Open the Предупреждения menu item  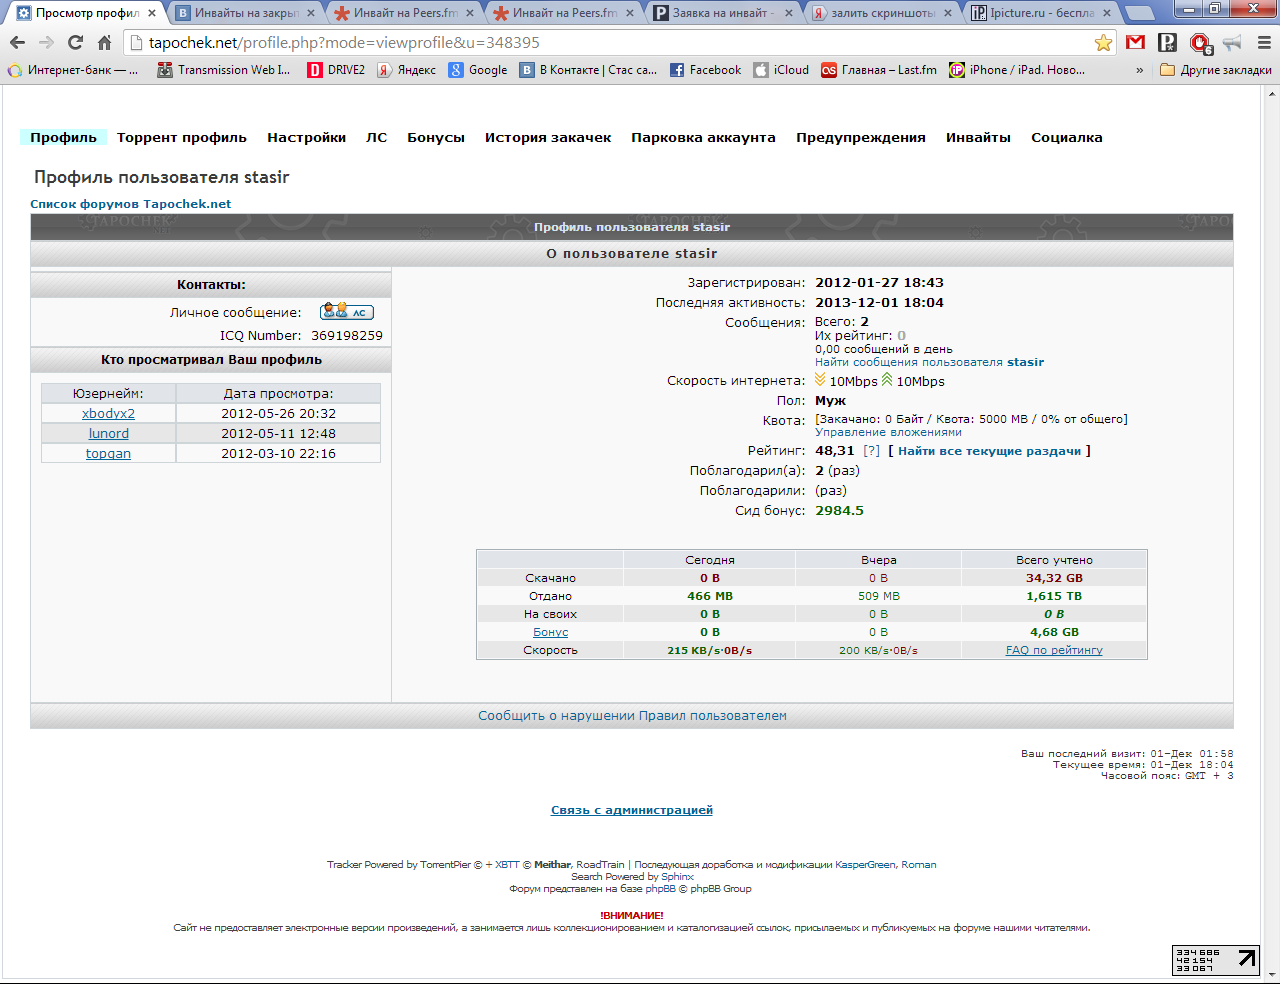click(x=861, y=138)
